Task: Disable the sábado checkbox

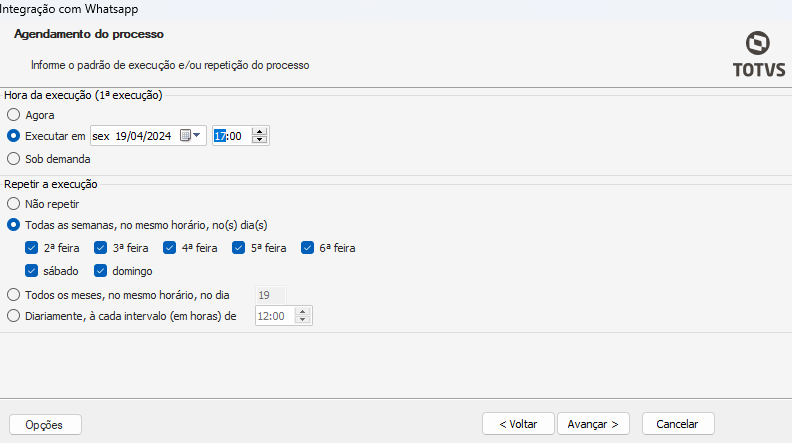Action: (x=33, y=270)
